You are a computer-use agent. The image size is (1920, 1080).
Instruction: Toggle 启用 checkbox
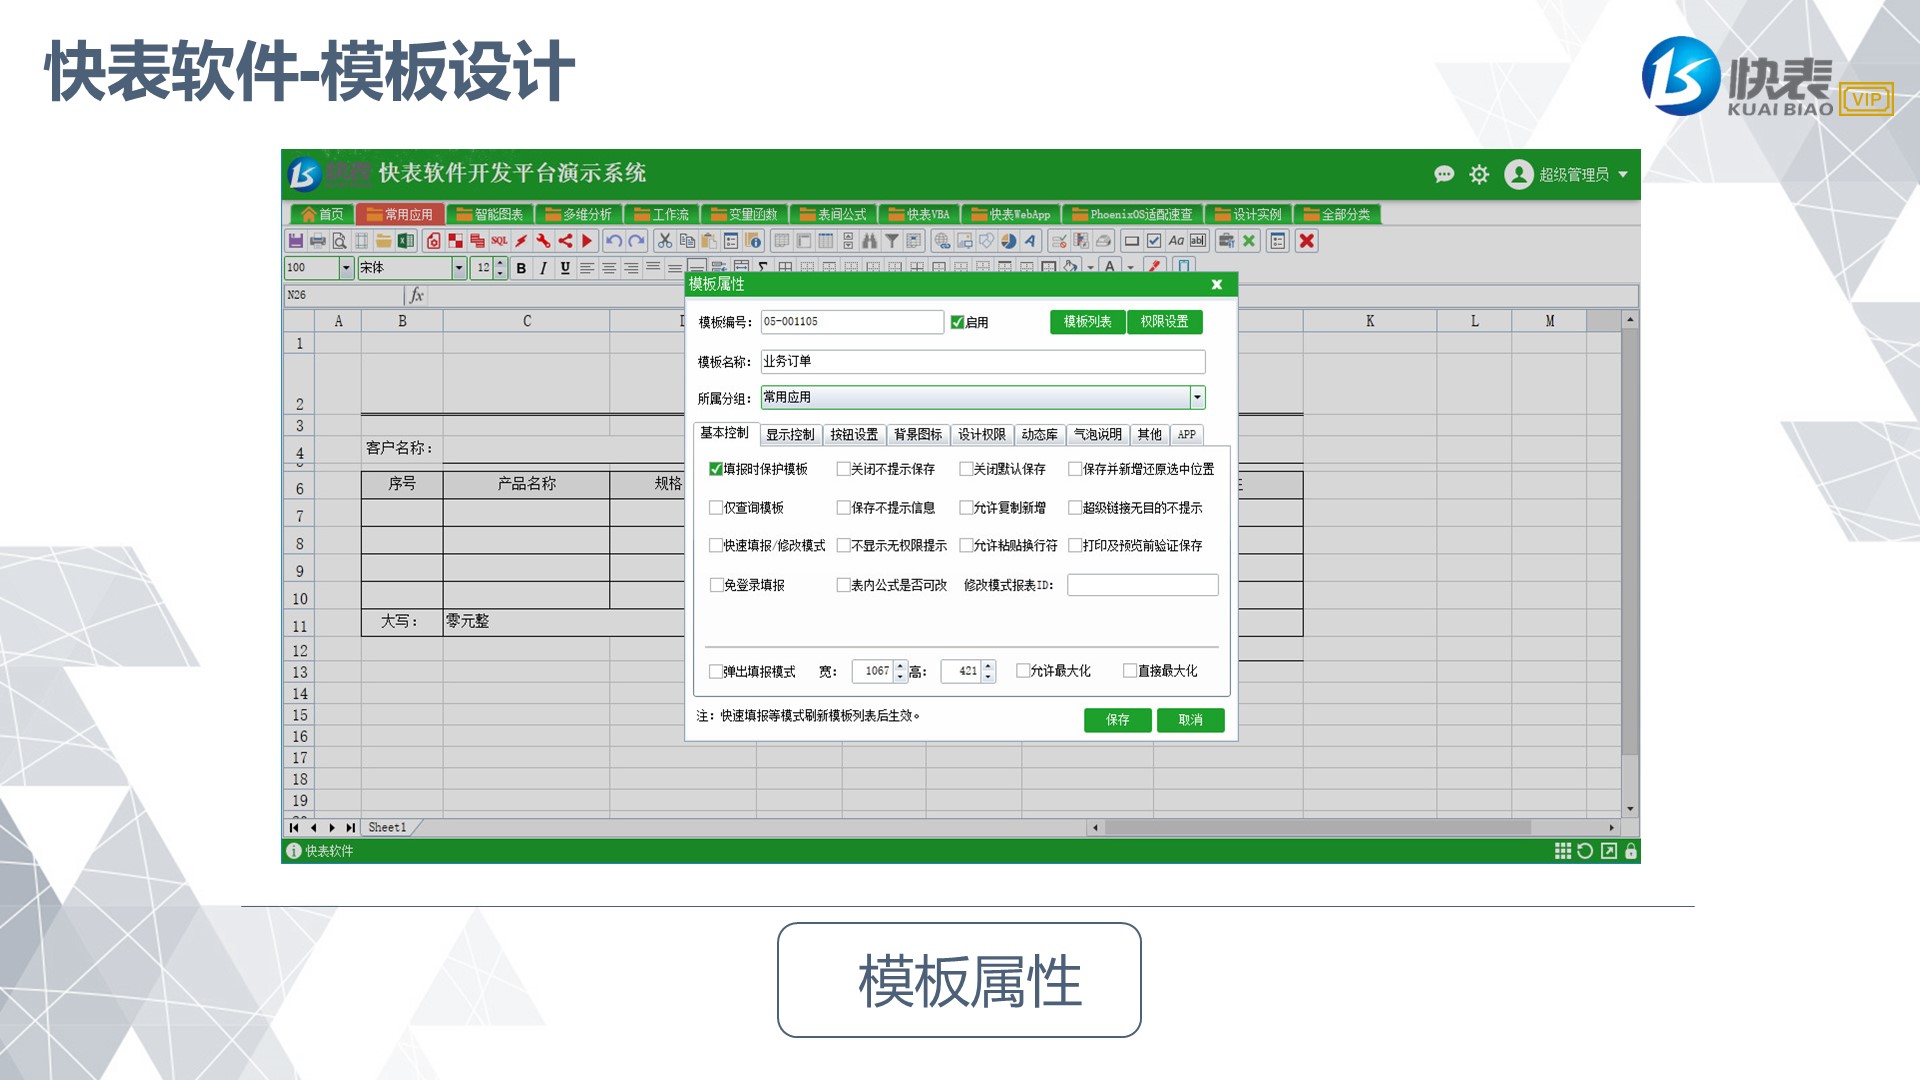point(957,322)
